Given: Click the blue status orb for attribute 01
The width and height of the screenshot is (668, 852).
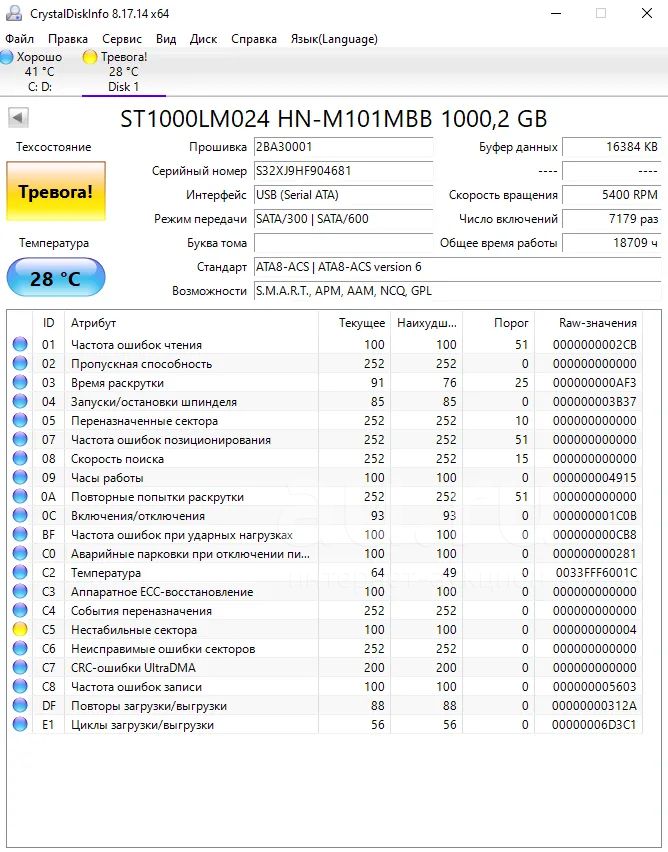Looking at the screenshot, I should click(x=20, y=344).
